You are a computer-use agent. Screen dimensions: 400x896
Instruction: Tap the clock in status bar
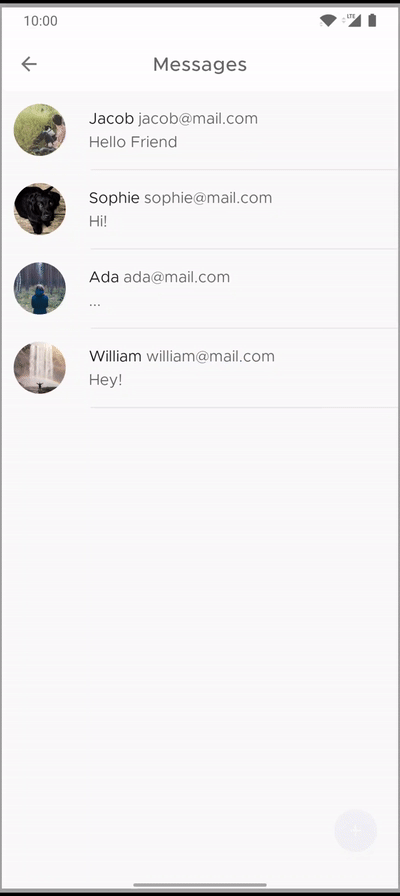41,21
